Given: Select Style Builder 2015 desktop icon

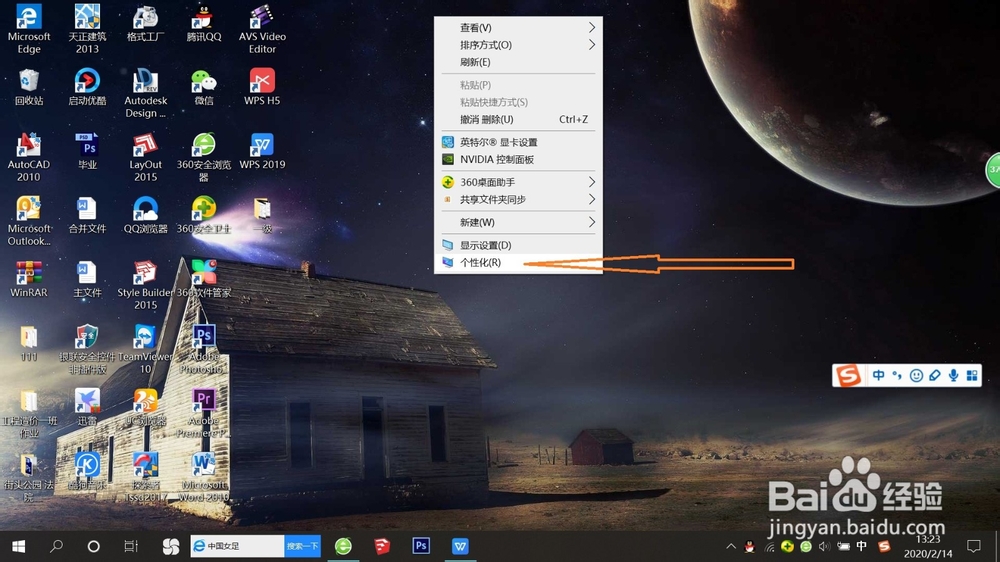Looking at the screenshot, I should [145, 285].
